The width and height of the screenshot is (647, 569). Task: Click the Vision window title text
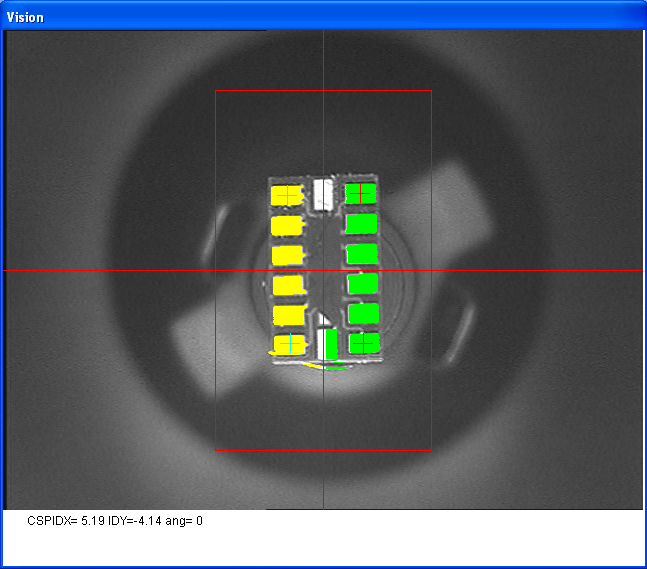(x=25, y=17)
